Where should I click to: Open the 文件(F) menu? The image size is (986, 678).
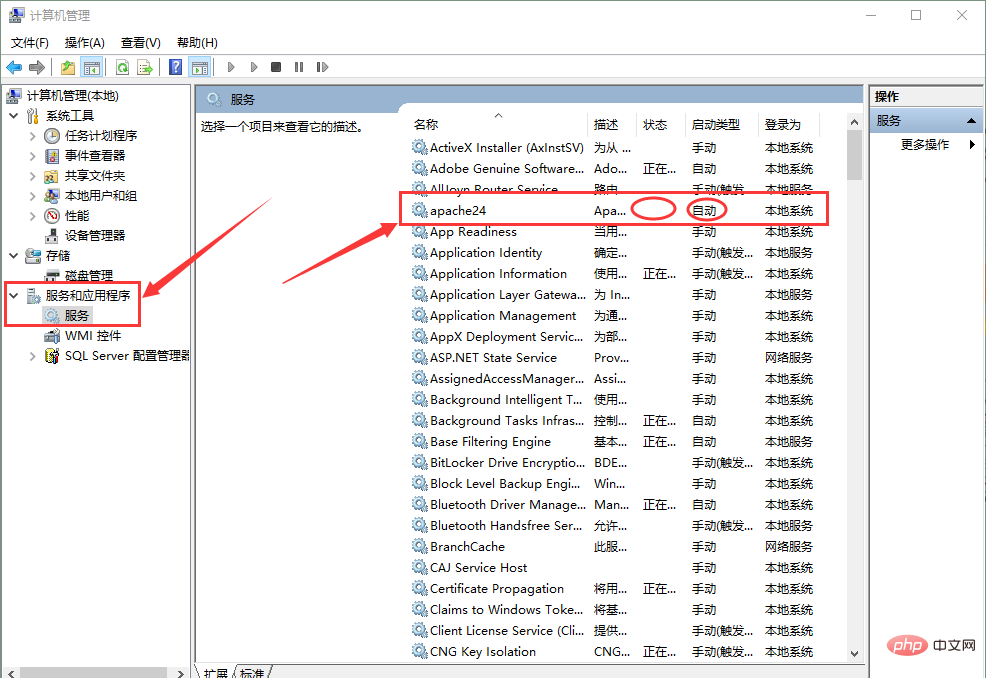[30, 43]
